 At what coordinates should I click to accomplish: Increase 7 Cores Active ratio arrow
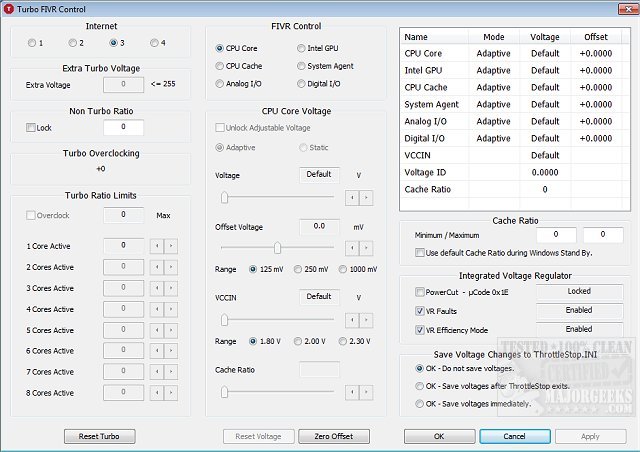171,372
